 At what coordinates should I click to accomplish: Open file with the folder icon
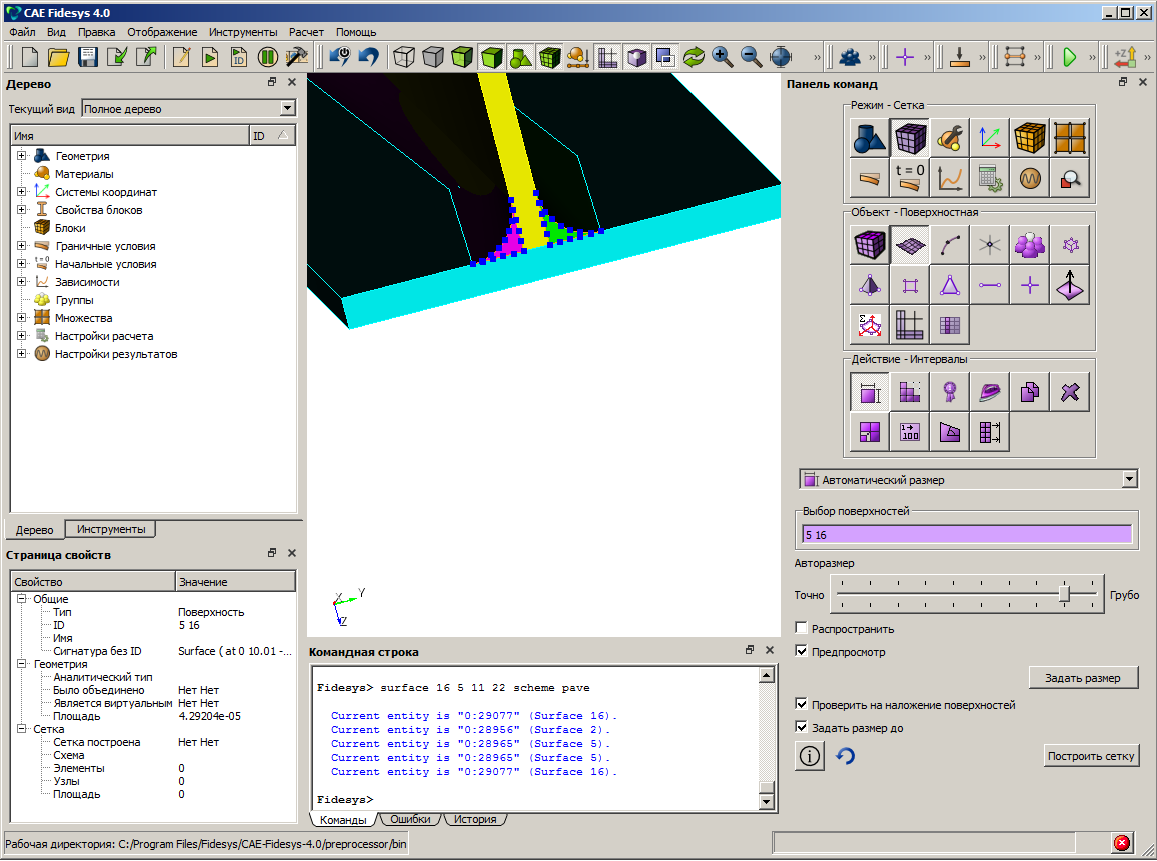point(58,57)
